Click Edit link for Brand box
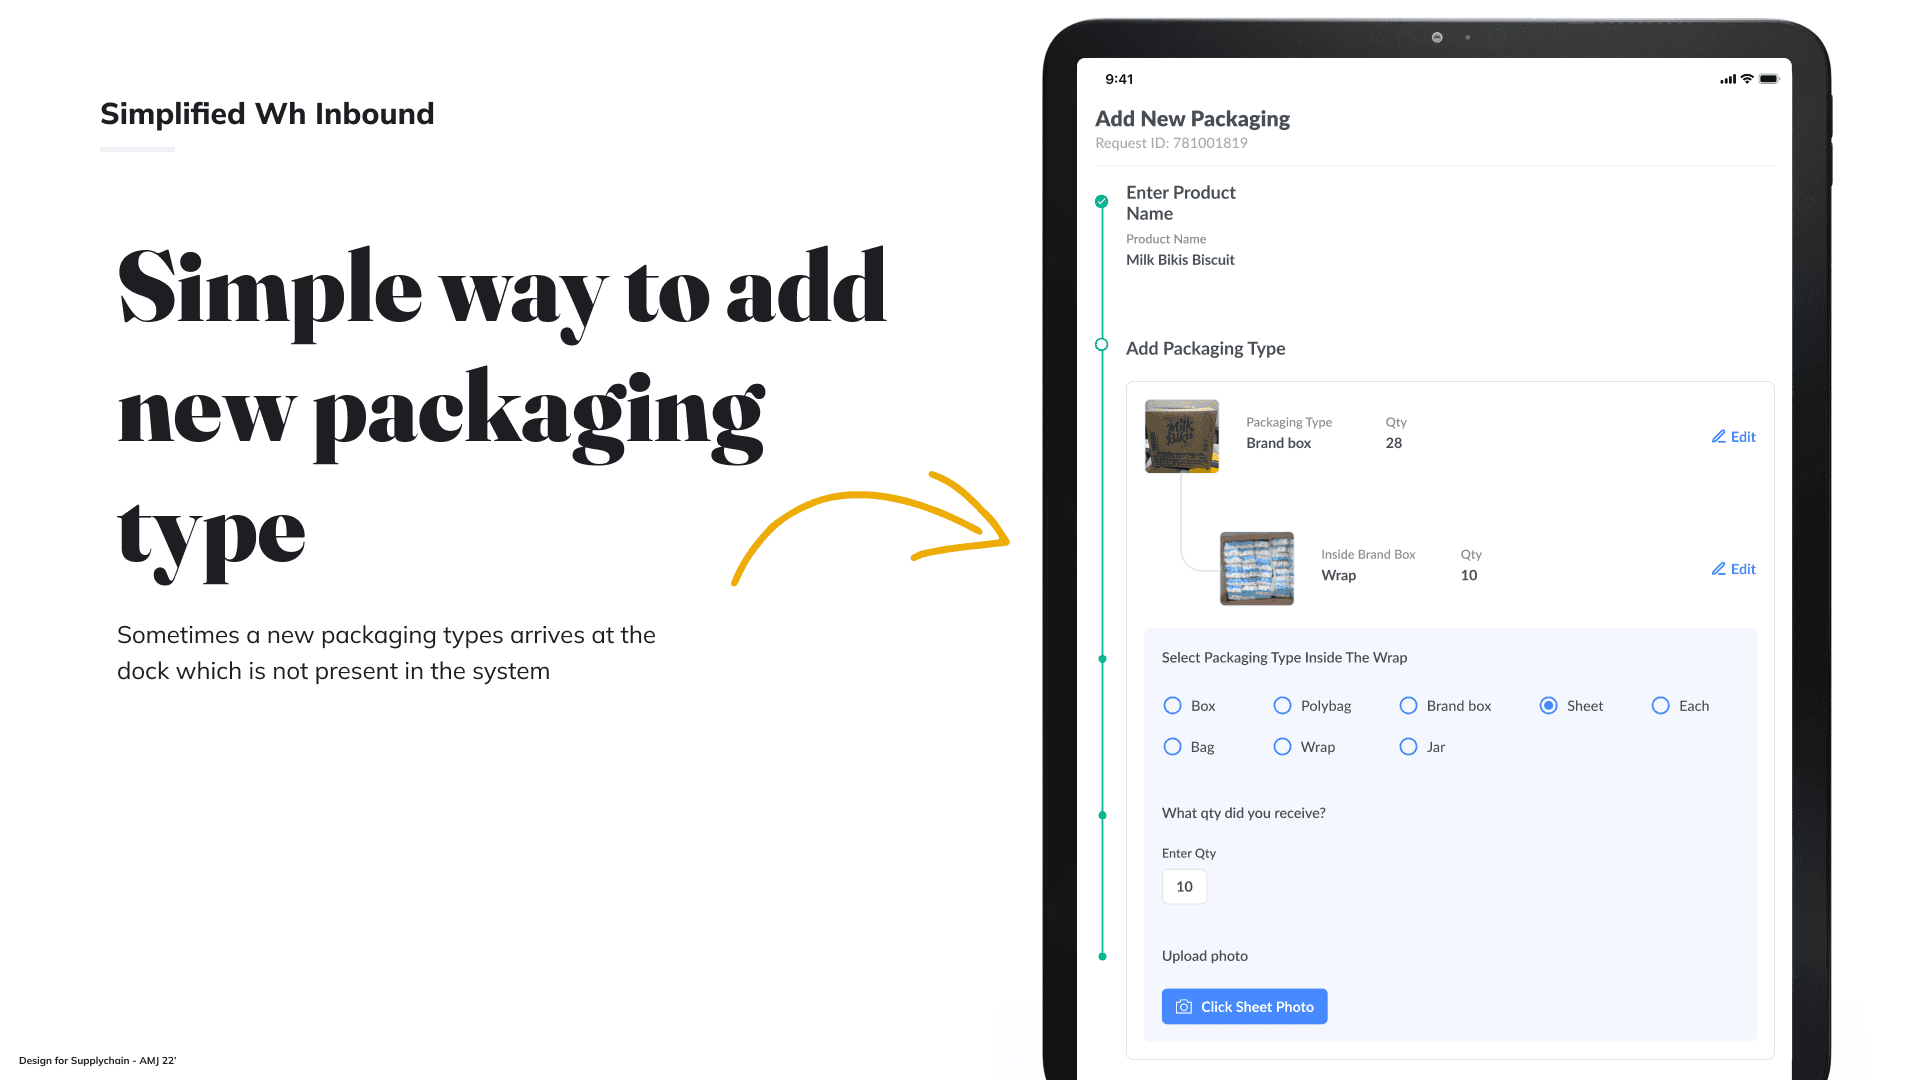 click(1742, 437)
